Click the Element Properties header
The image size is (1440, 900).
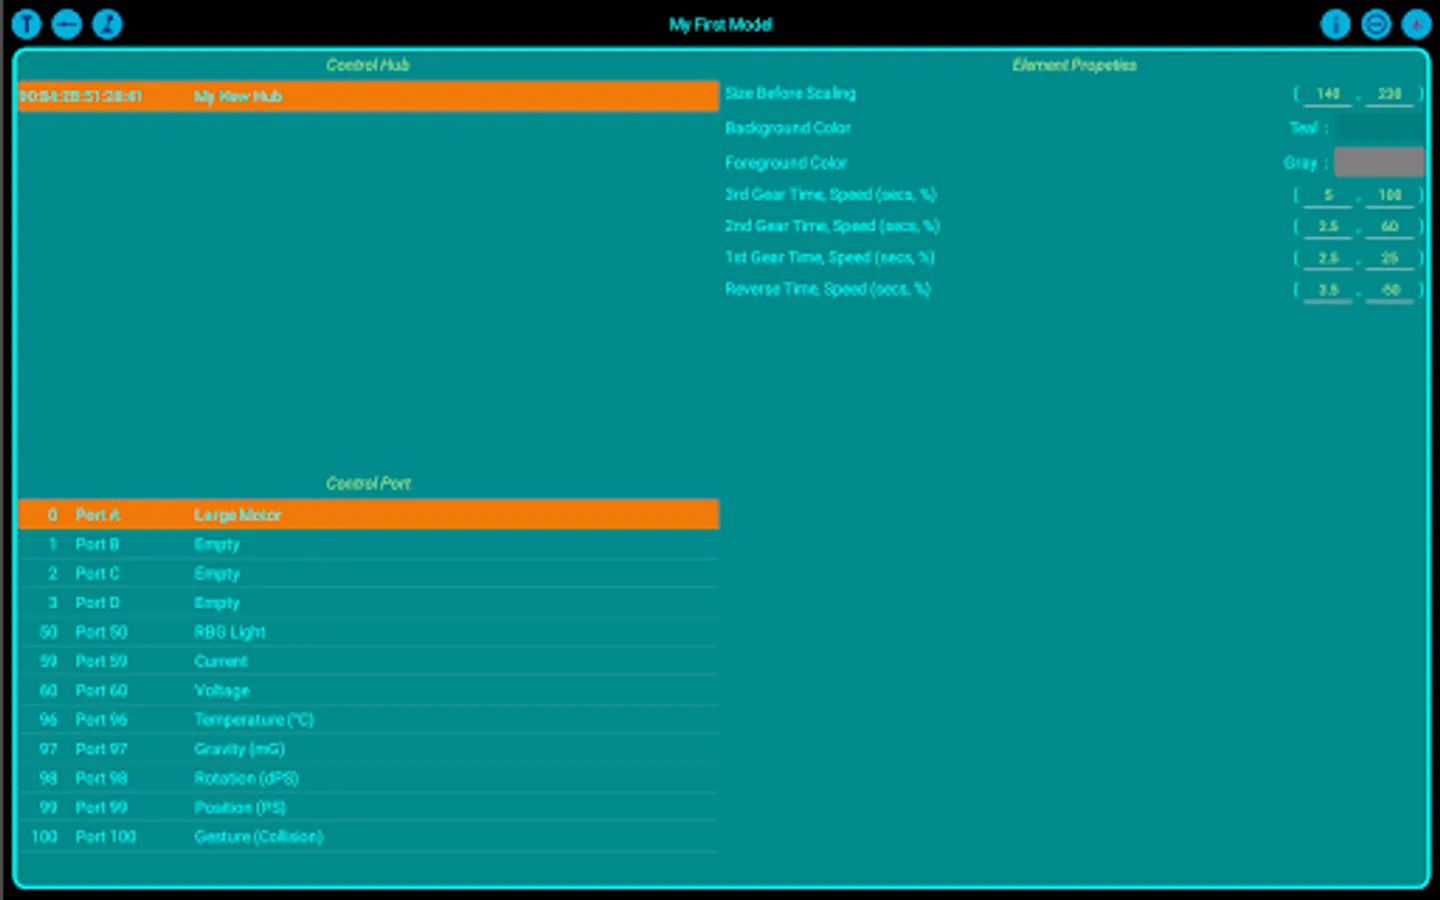pos(1073,64)
